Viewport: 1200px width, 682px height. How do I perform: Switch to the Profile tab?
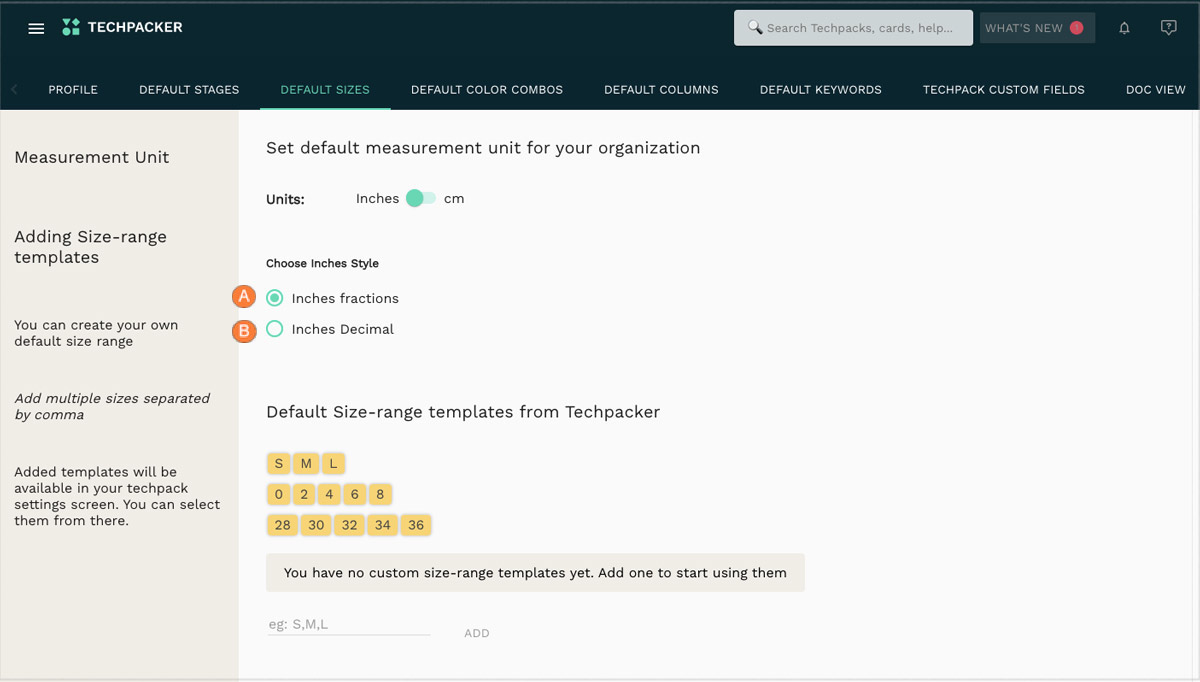click(x=73, y=90)
